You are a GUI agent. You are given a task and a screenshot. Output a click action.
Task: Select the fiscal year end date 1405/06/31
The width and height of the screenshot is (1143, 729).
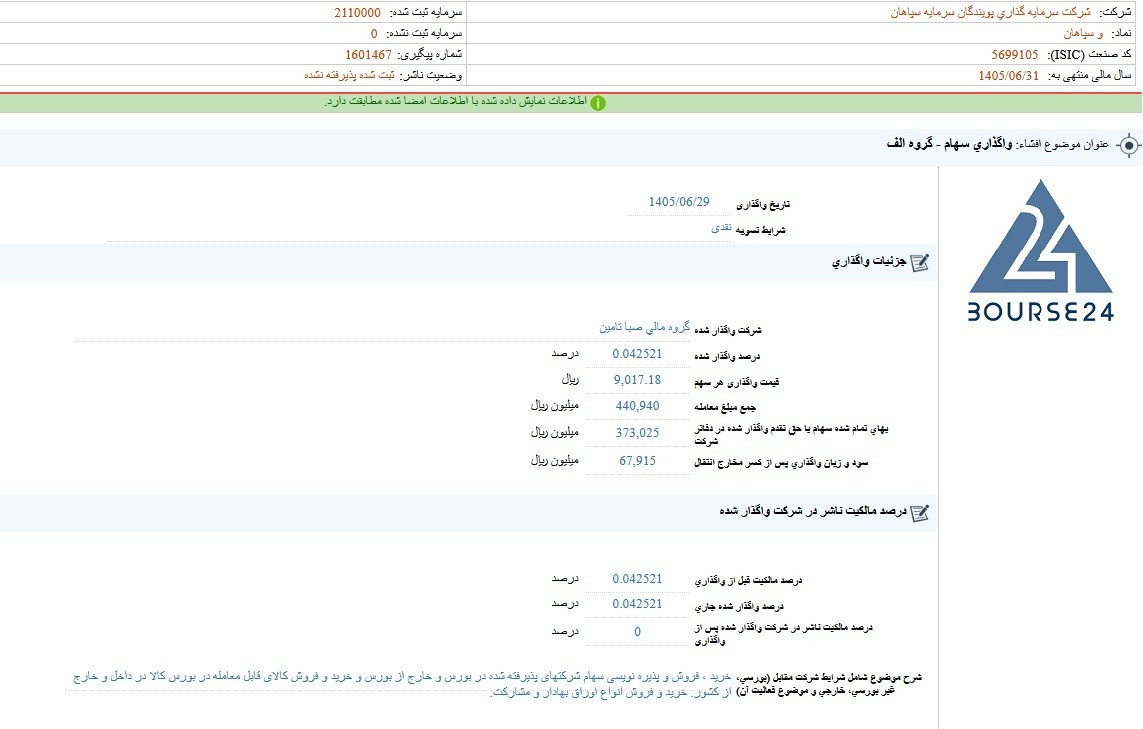point(1008,76)
